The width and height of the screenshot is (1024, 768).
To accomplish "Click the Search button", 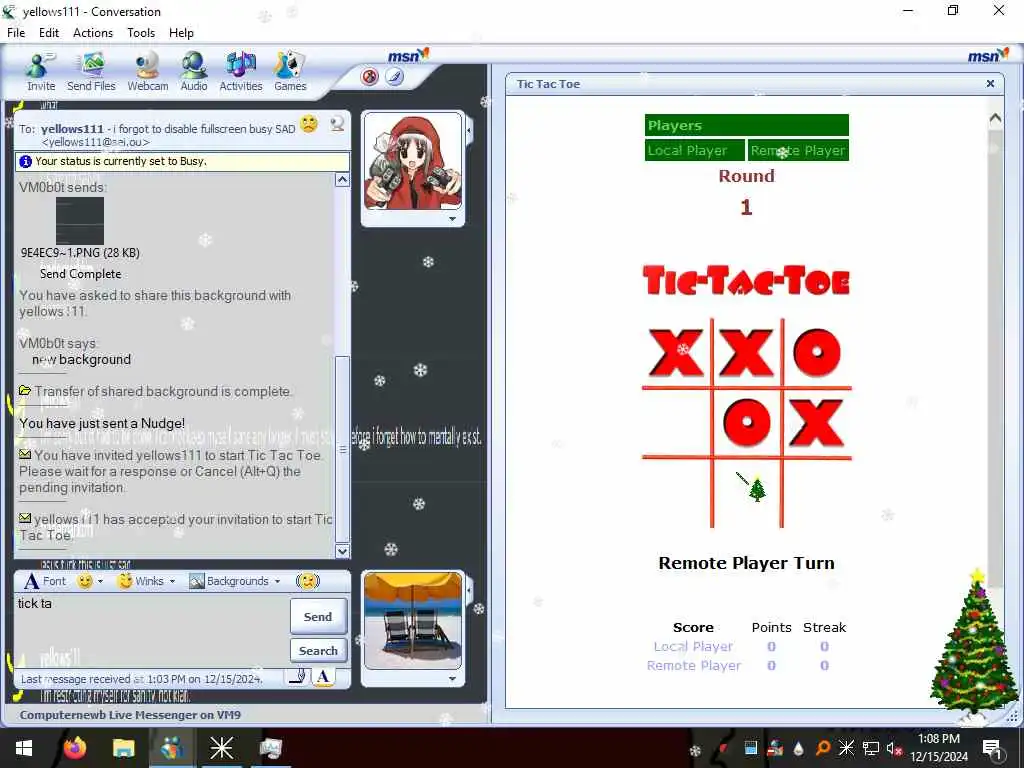I will coord(318,650).
